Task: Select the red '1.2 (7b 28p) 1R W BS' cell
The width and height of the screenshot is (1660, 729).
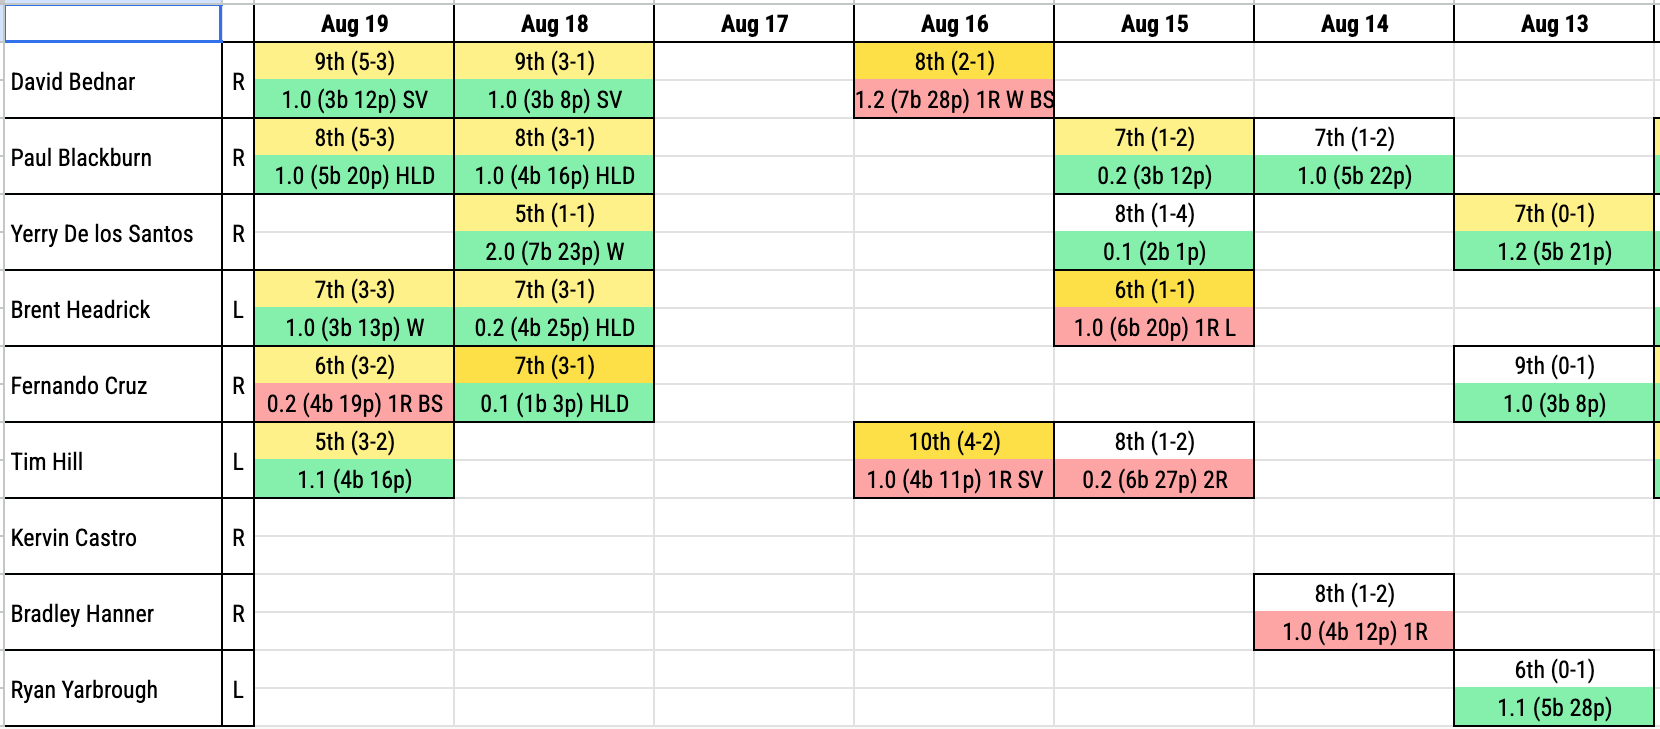Action: coord(954,100)
